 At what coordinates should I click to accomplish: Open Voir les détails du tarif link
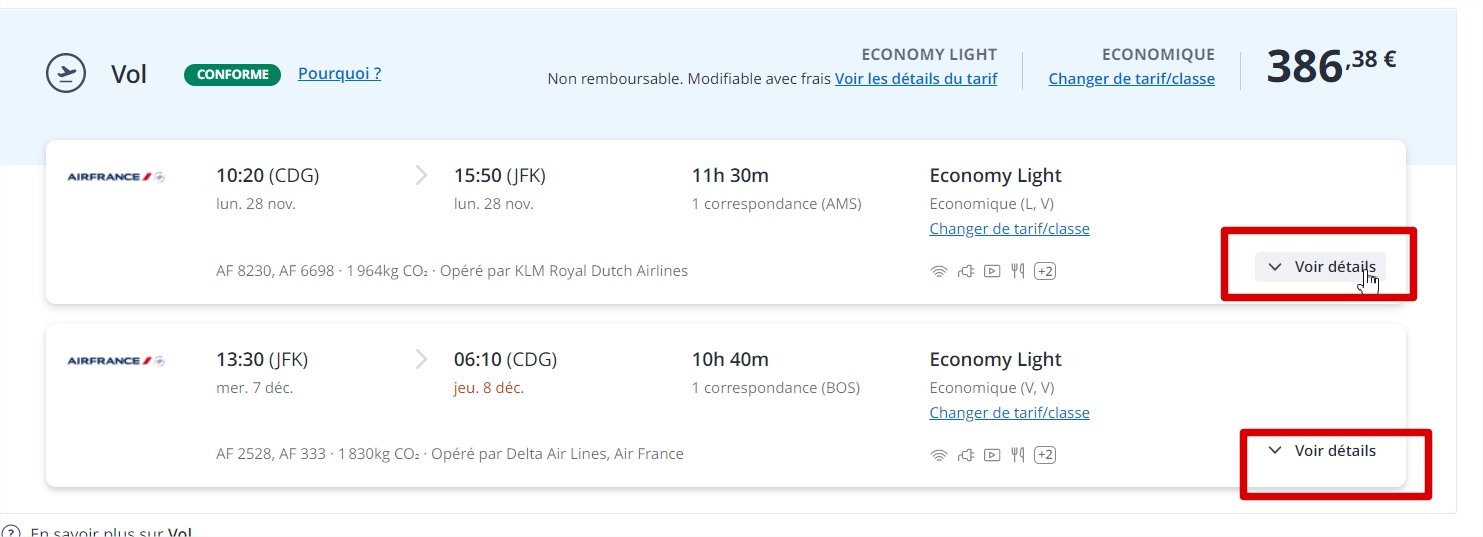tap(916, 78)
